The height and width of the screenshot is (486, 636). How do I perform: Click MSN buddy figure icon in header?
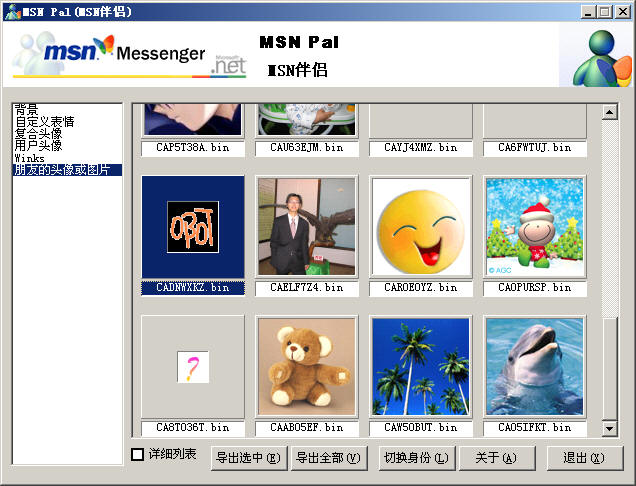(600, 58)
